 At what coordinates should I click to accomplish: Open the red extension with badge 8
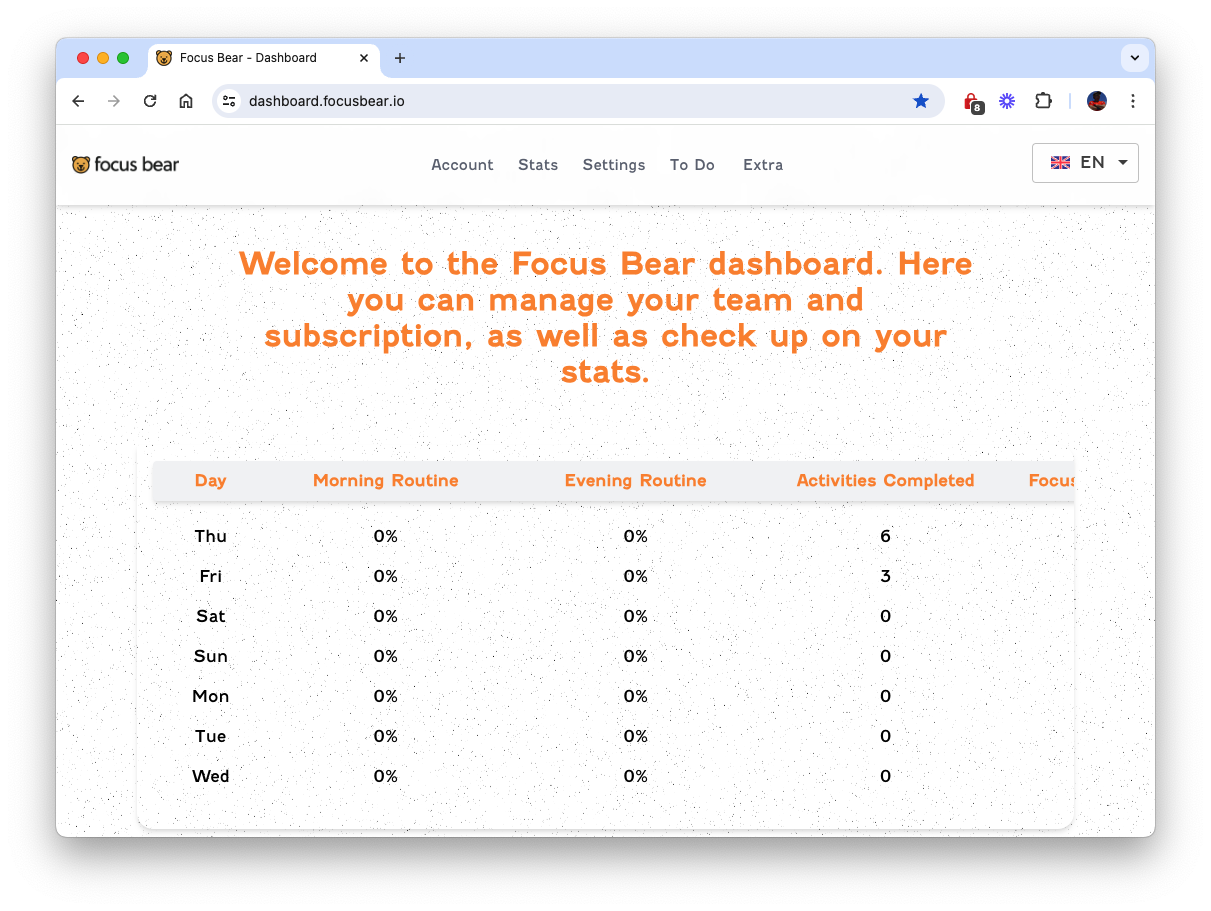pyautogui.click(x=972, y=102)
